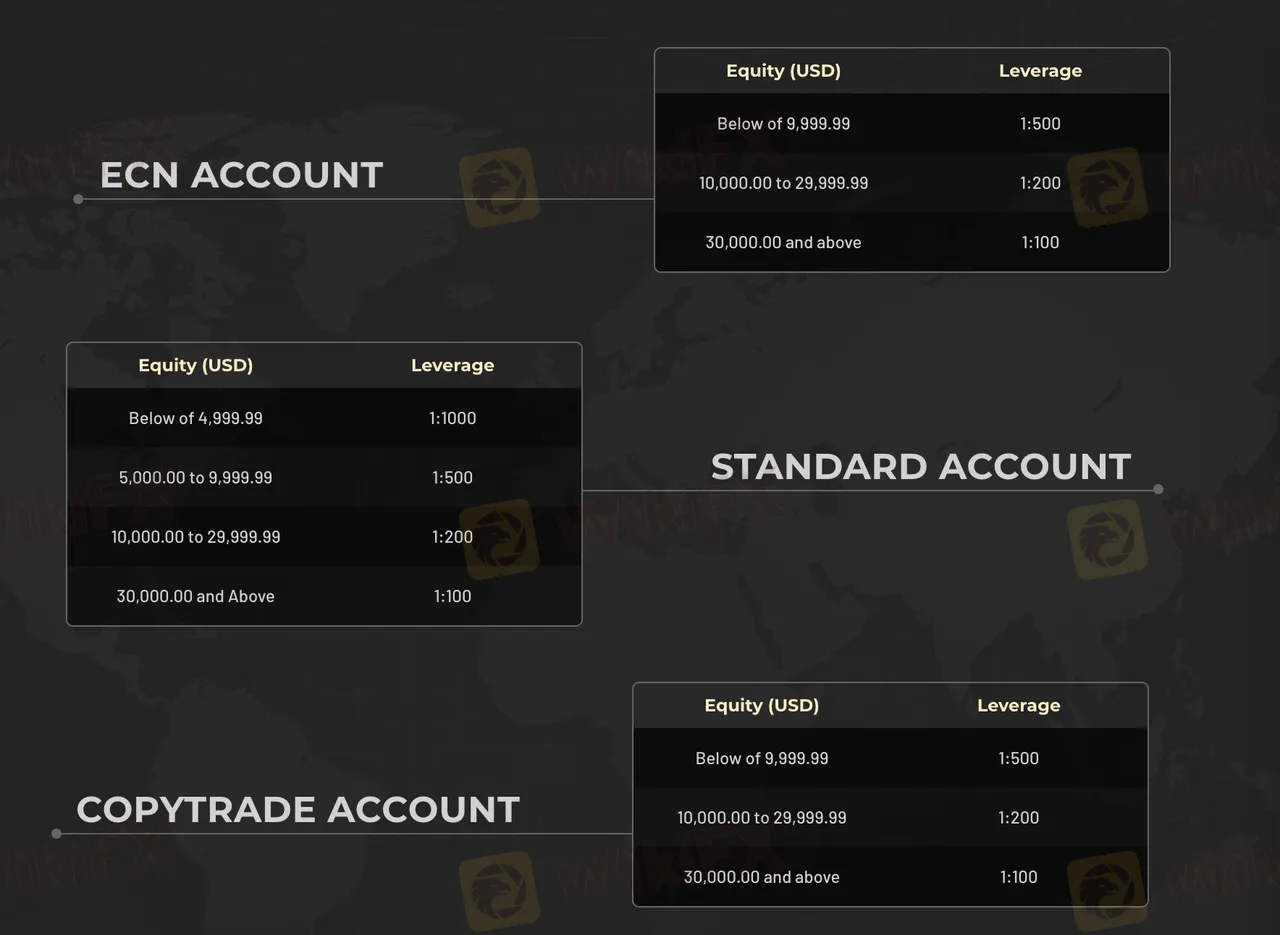Click Leverage header in Copytrade account table
1280x935 pixels.
coord(1018,705)
